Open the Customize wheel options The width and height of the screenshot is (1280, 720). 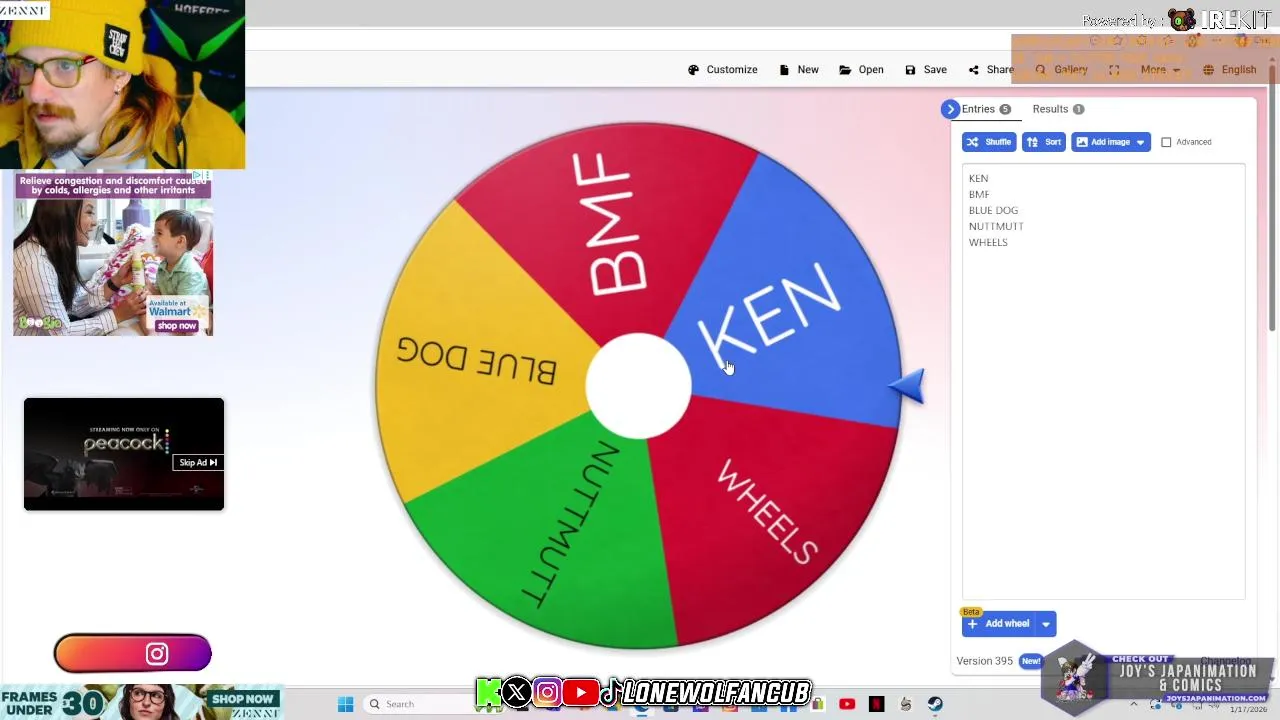point(722,70)
